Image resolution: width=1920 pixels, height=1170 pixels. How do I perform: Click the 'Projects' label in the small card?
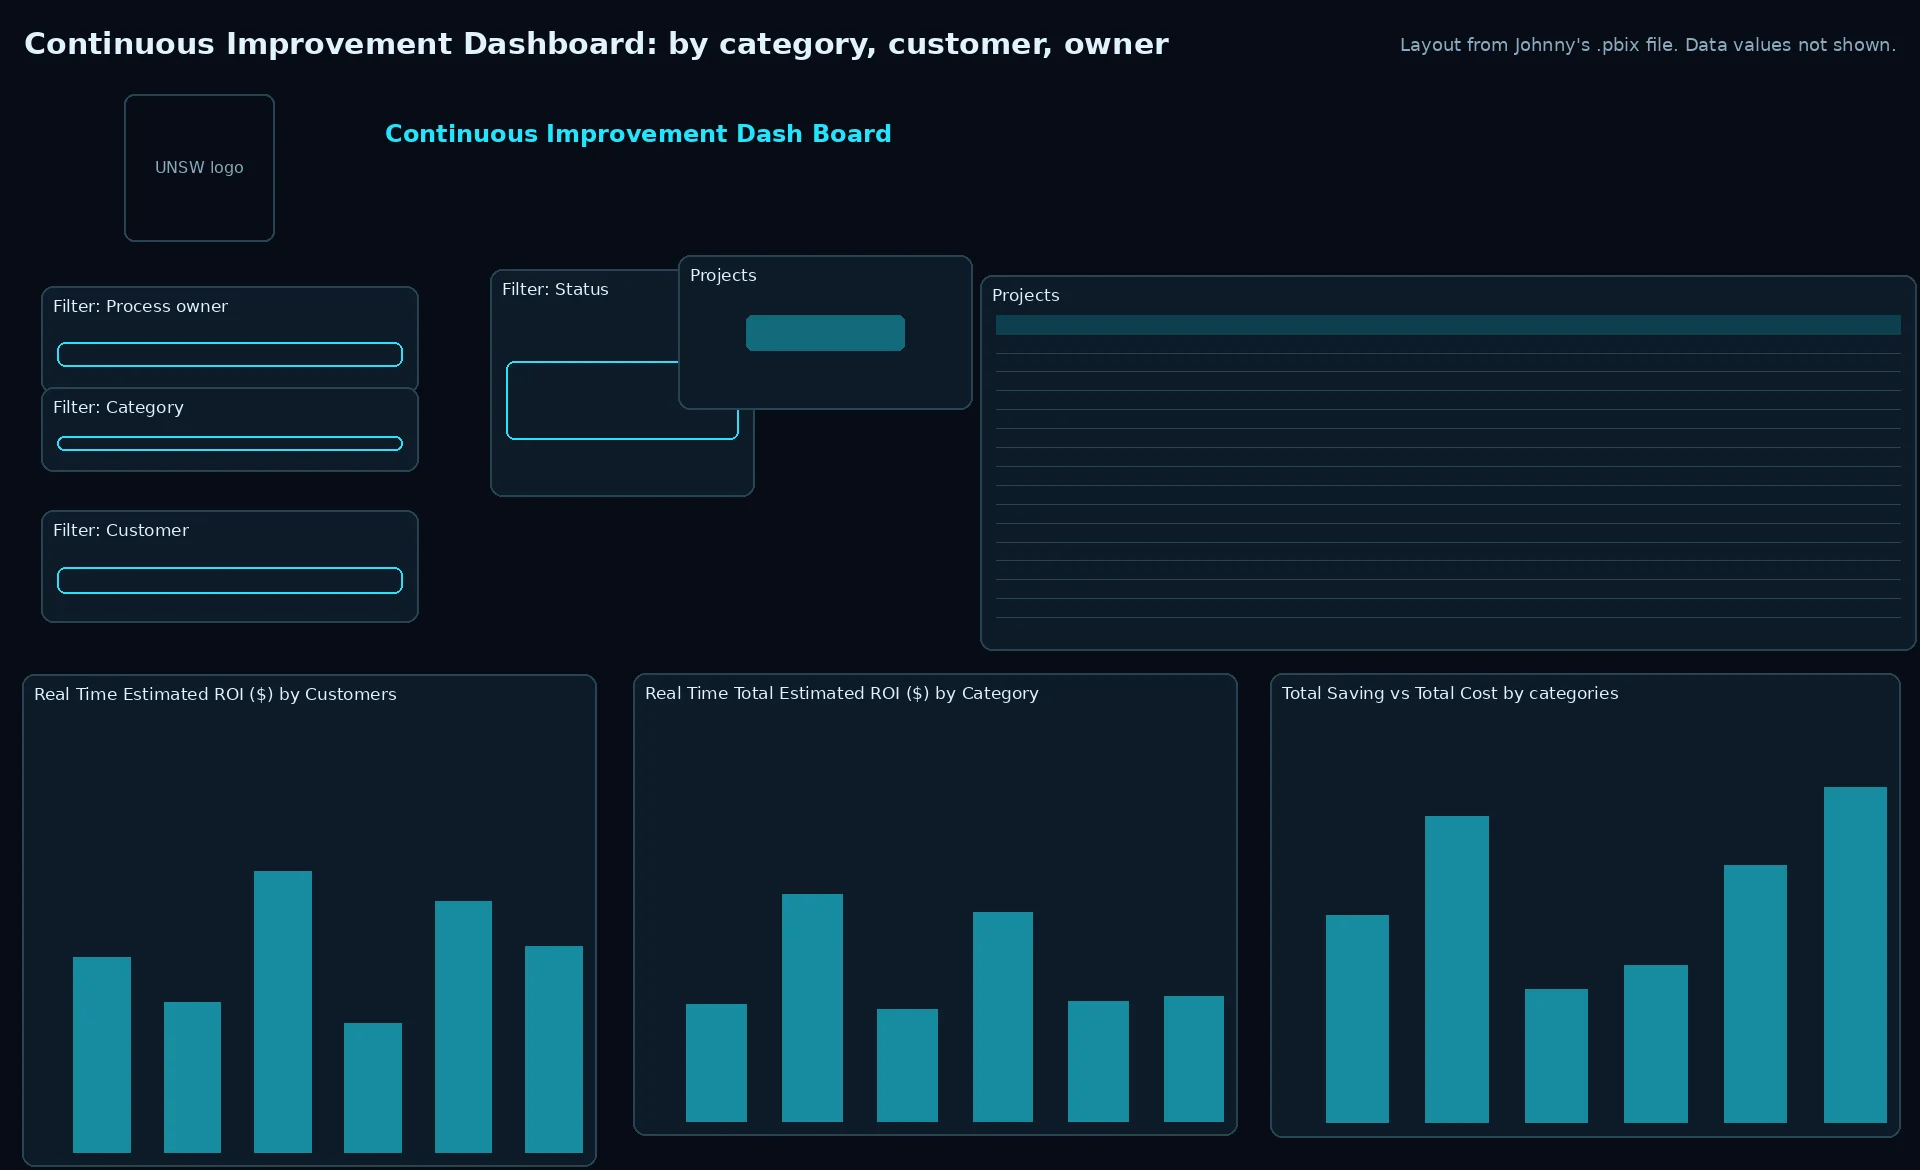tap(723, 275)
